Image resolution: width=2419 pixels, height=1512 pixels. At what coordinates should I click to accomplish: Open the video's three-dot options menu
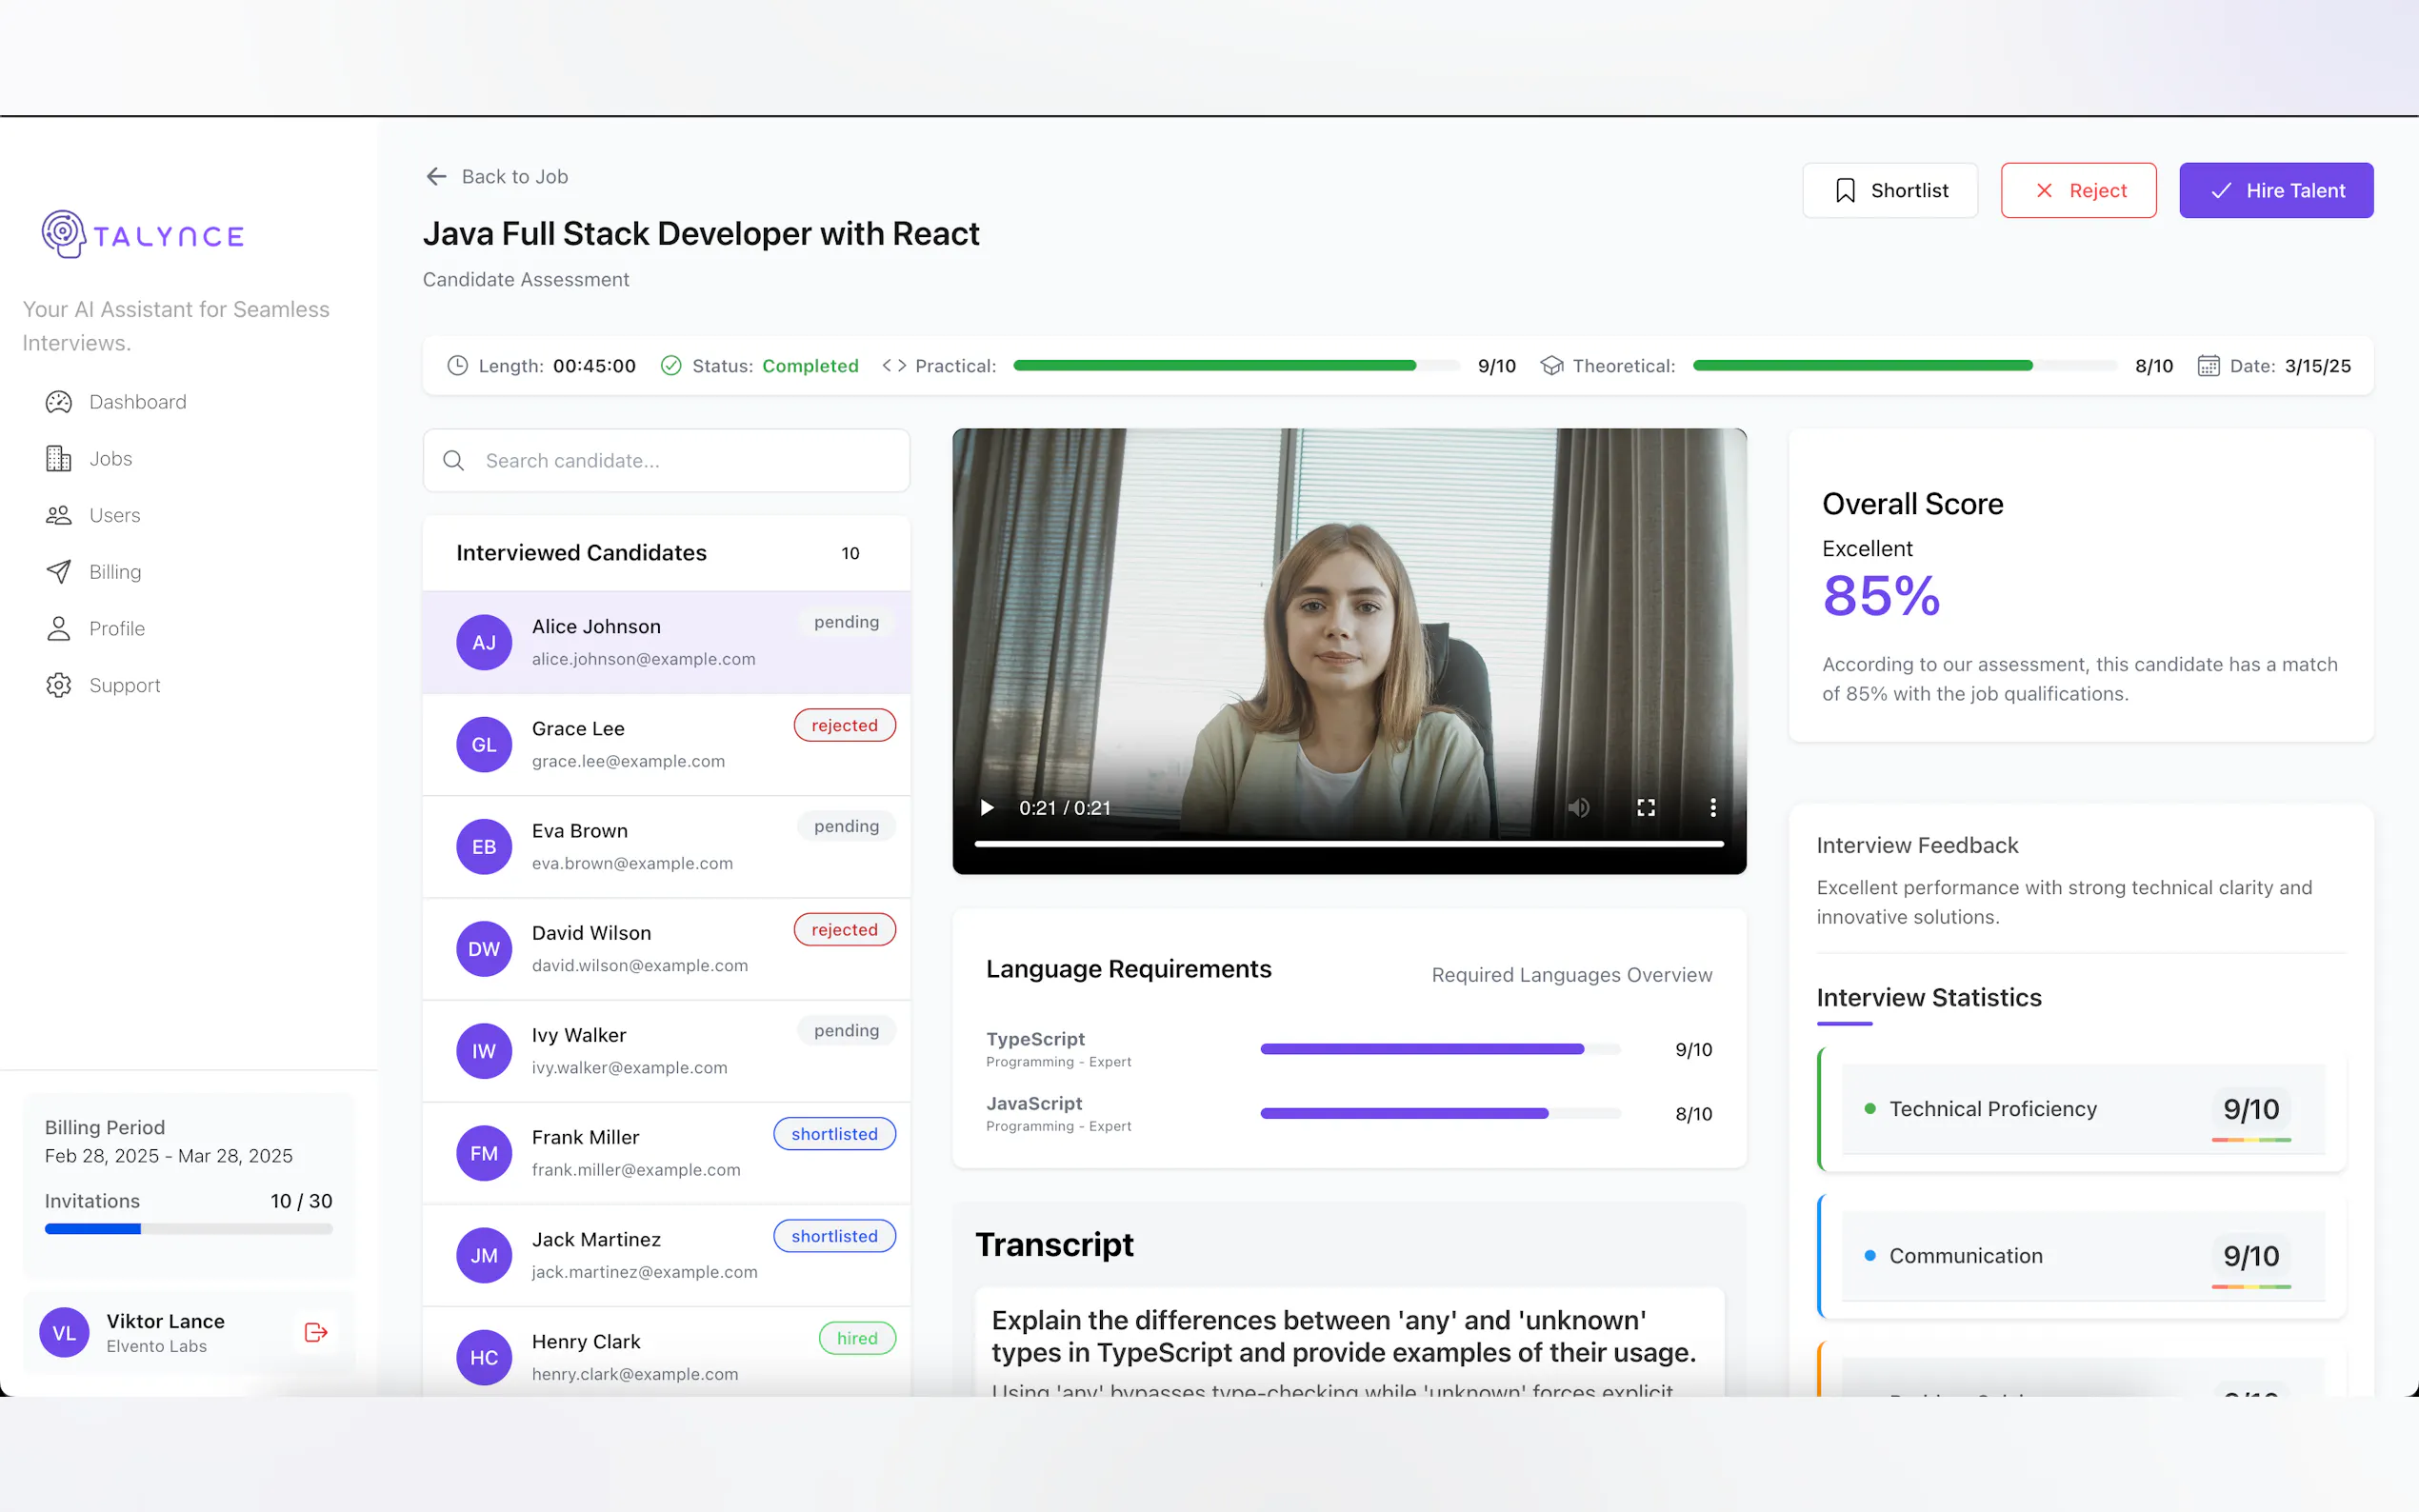pyautogui.click(x=1712, y=807)
